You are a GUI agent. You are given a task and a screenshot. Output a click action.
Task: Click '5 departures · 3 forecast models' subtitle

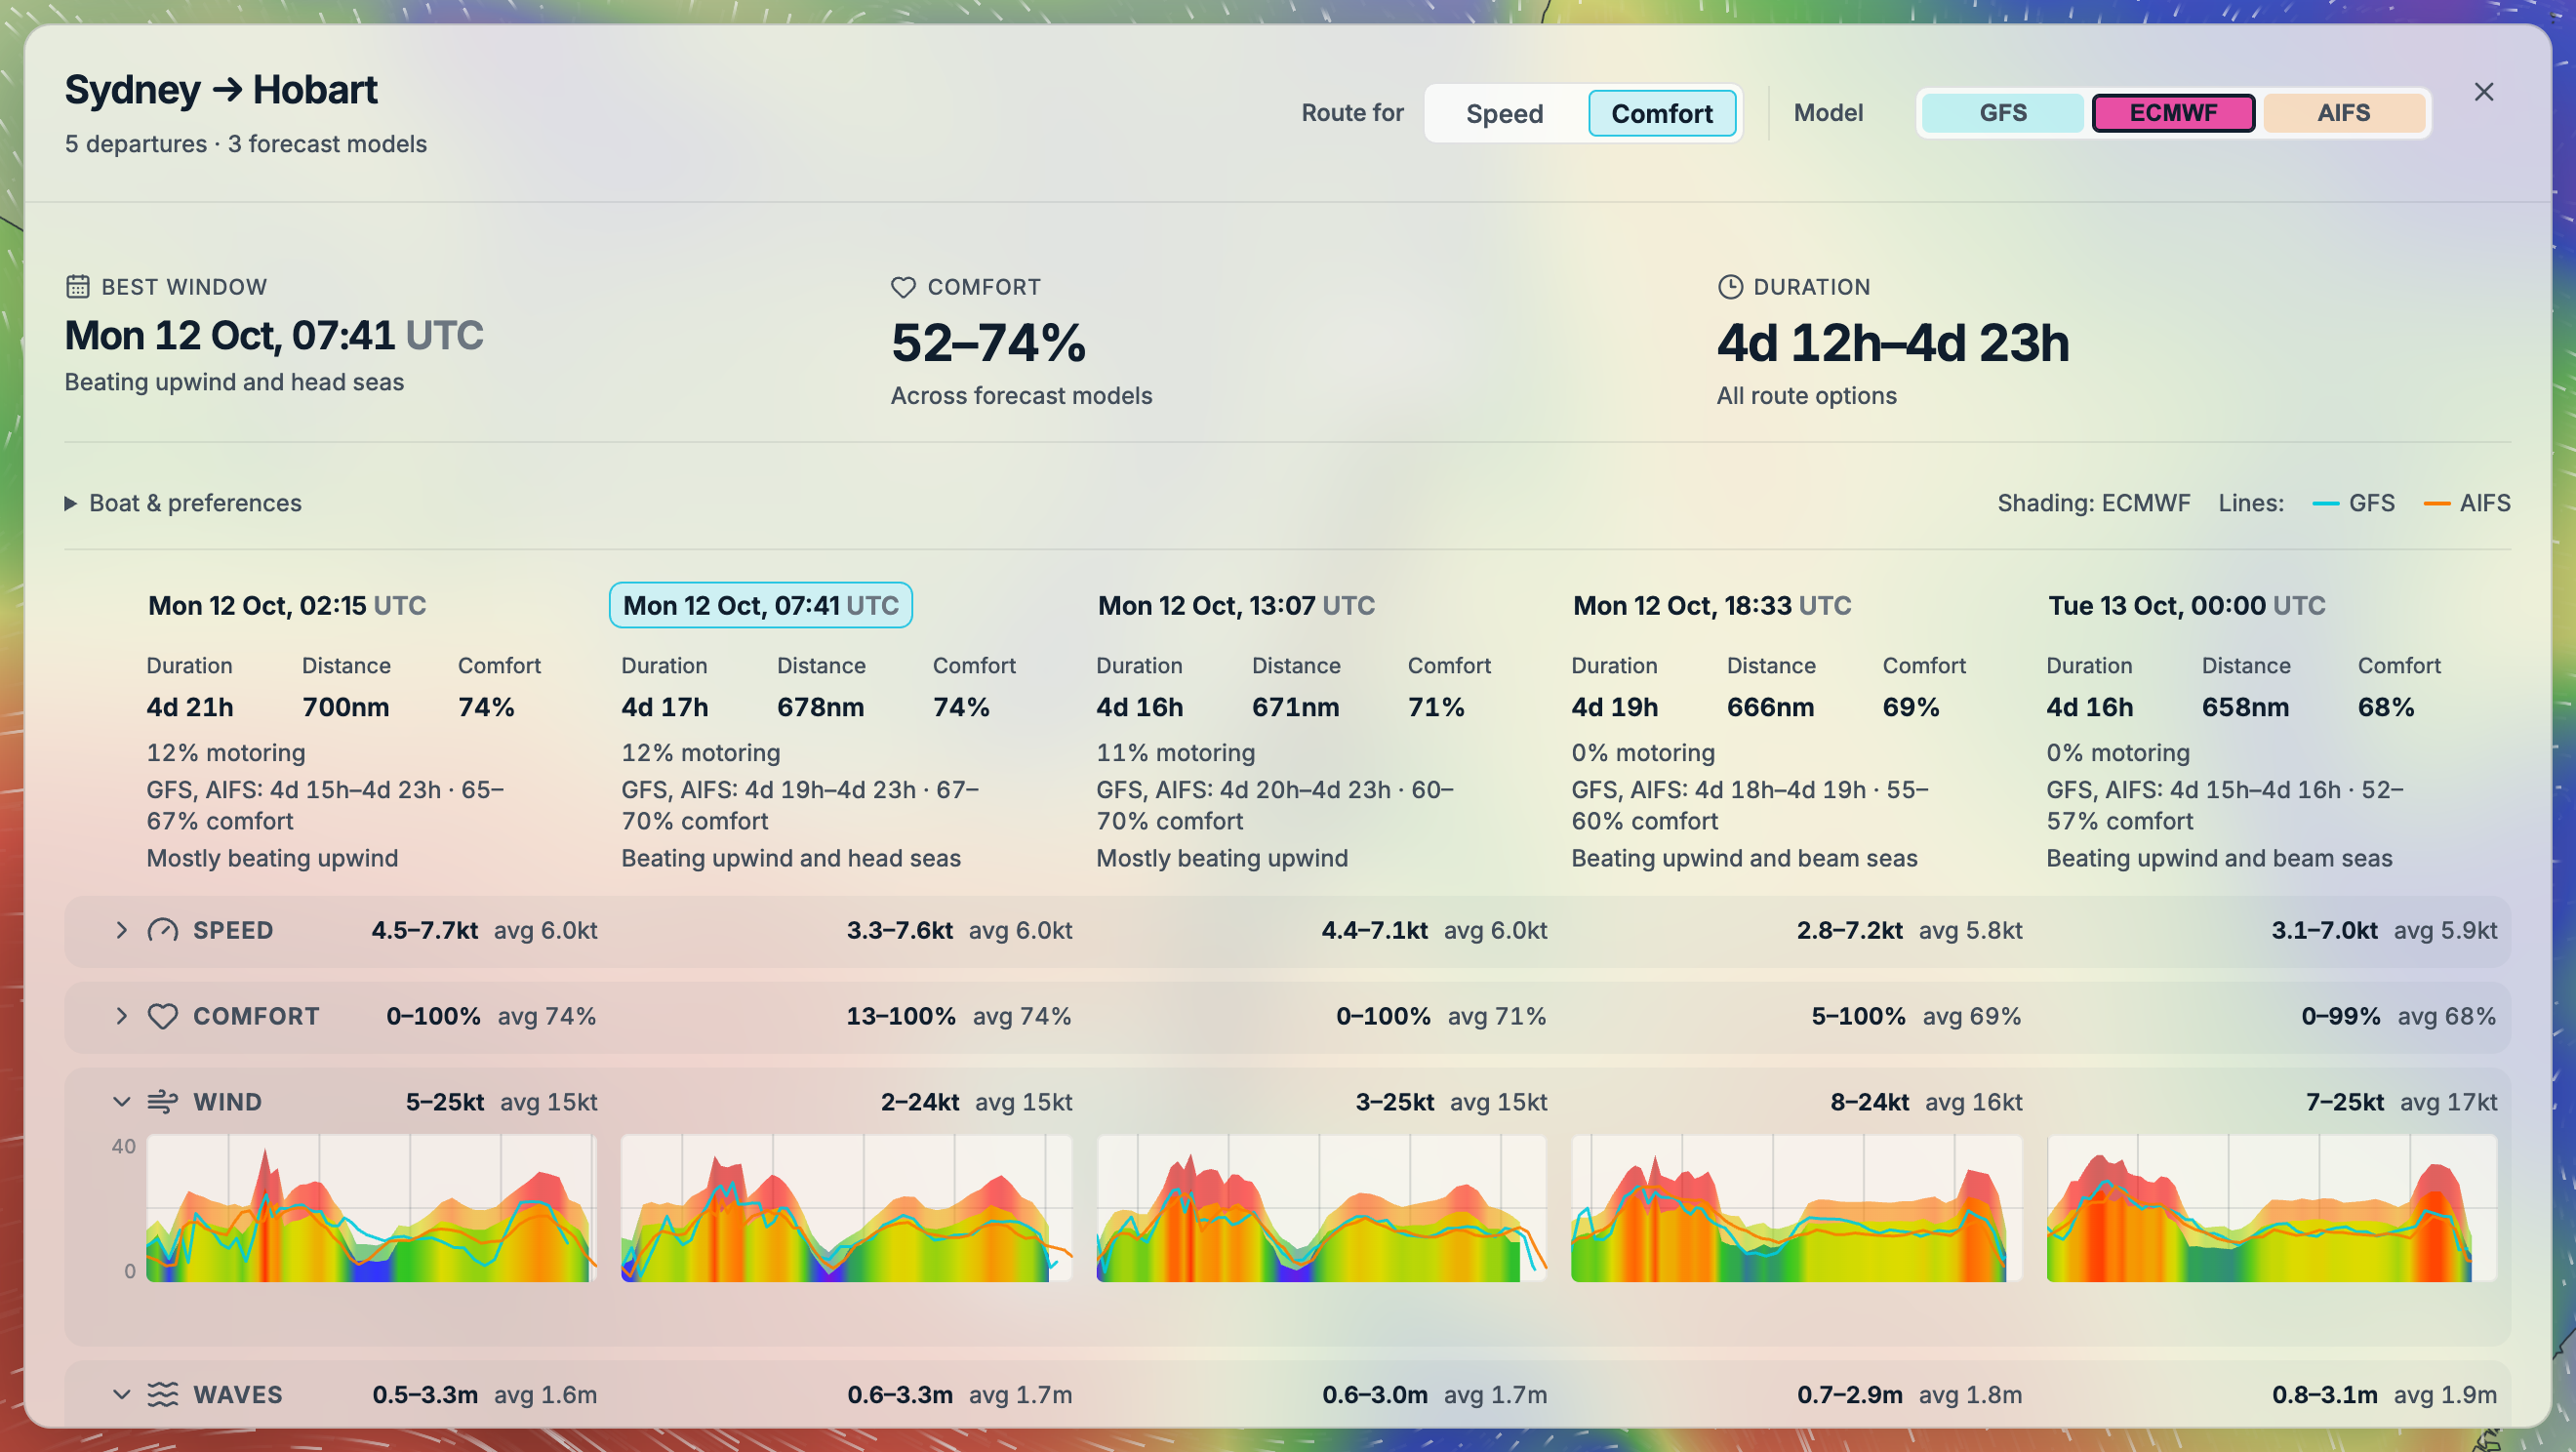click(x=246, y=144)
